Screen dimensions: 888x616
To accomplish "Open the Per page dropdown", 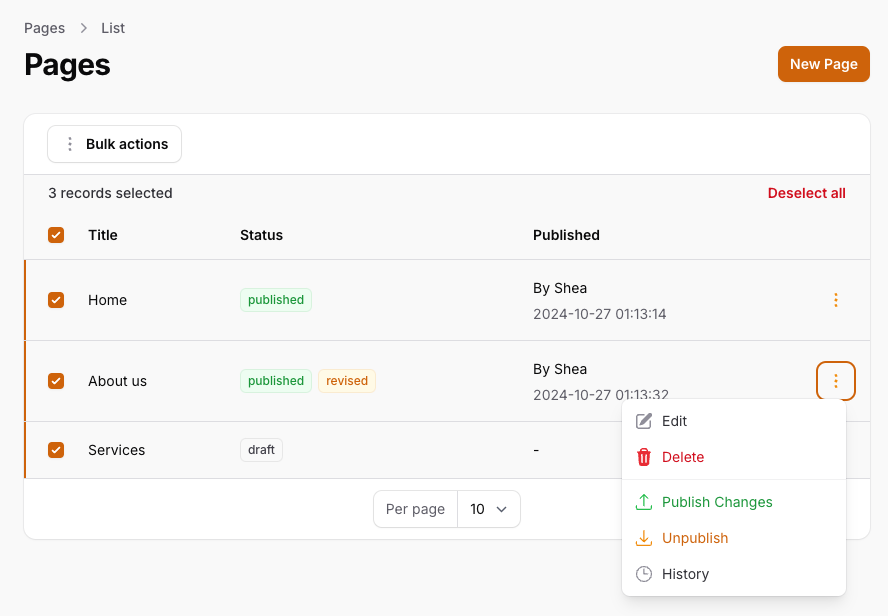I will [x=489, y=509].
